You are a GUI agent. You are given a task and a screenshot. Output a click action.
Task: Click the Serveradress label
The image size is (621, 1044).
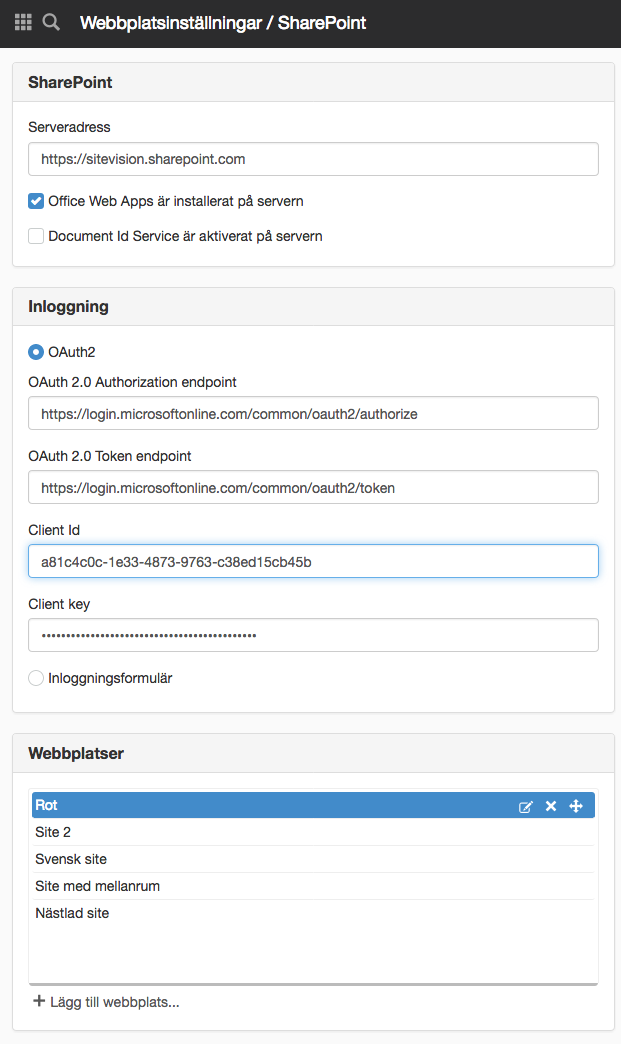pyautogui.click(x=69, y=127)
